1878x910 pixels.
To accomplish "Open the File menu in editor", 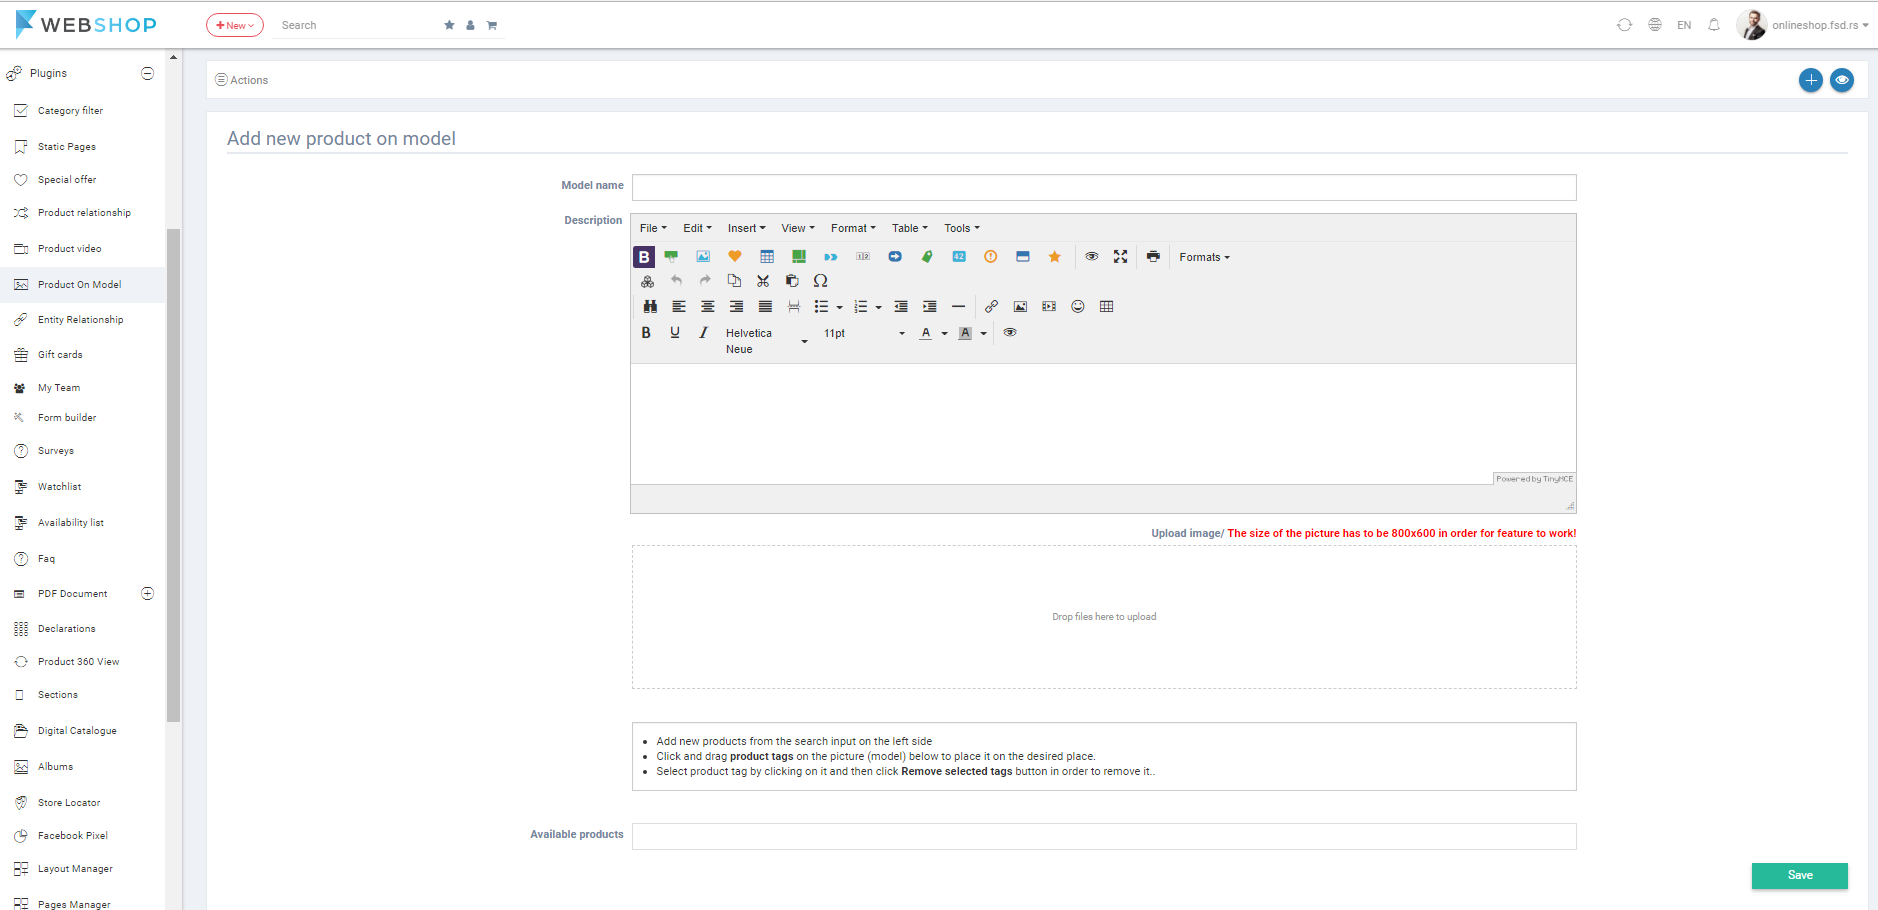I will (653, 228).
